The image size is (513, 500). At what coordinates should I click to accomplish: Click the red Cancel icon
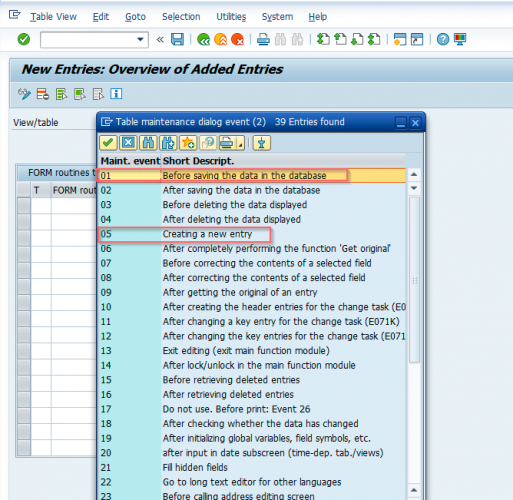point(238,39)
